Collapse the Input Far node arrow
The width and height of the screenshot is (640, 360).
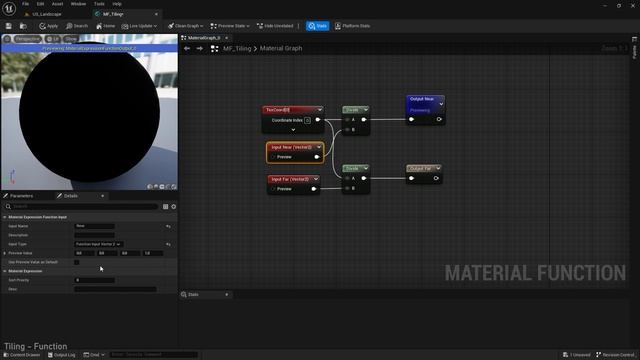tap(316, 179)
